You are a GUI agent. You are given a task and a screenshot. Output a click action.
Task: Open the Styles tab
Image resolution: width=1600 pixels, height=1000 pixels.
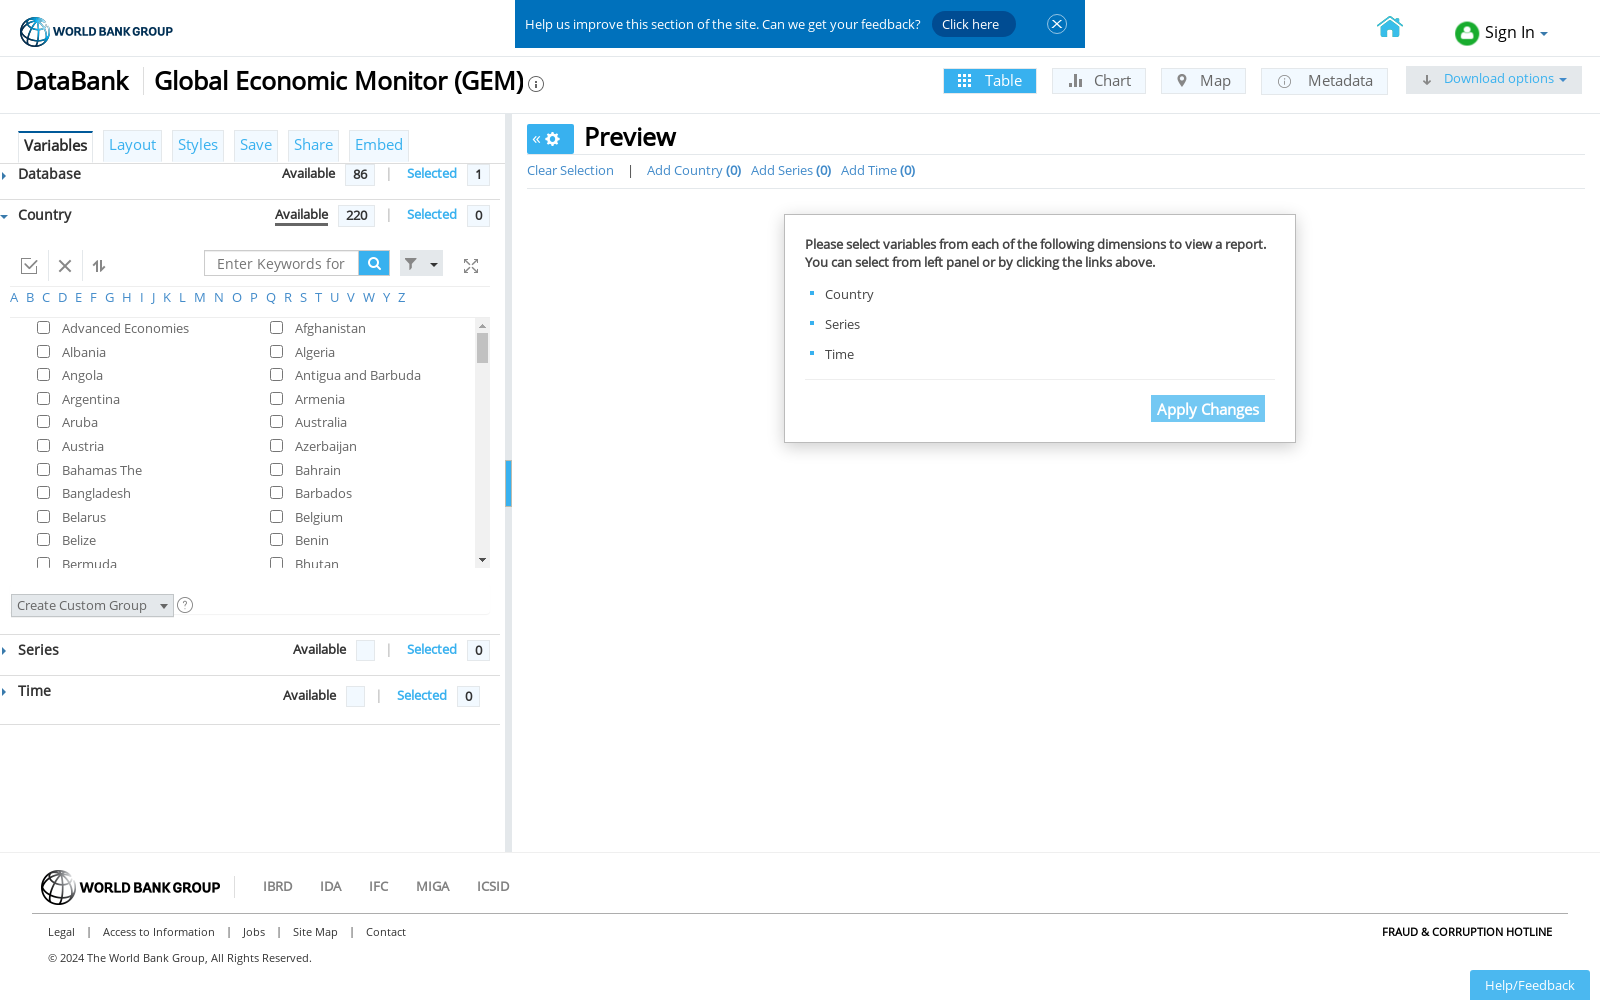[198, 145]
